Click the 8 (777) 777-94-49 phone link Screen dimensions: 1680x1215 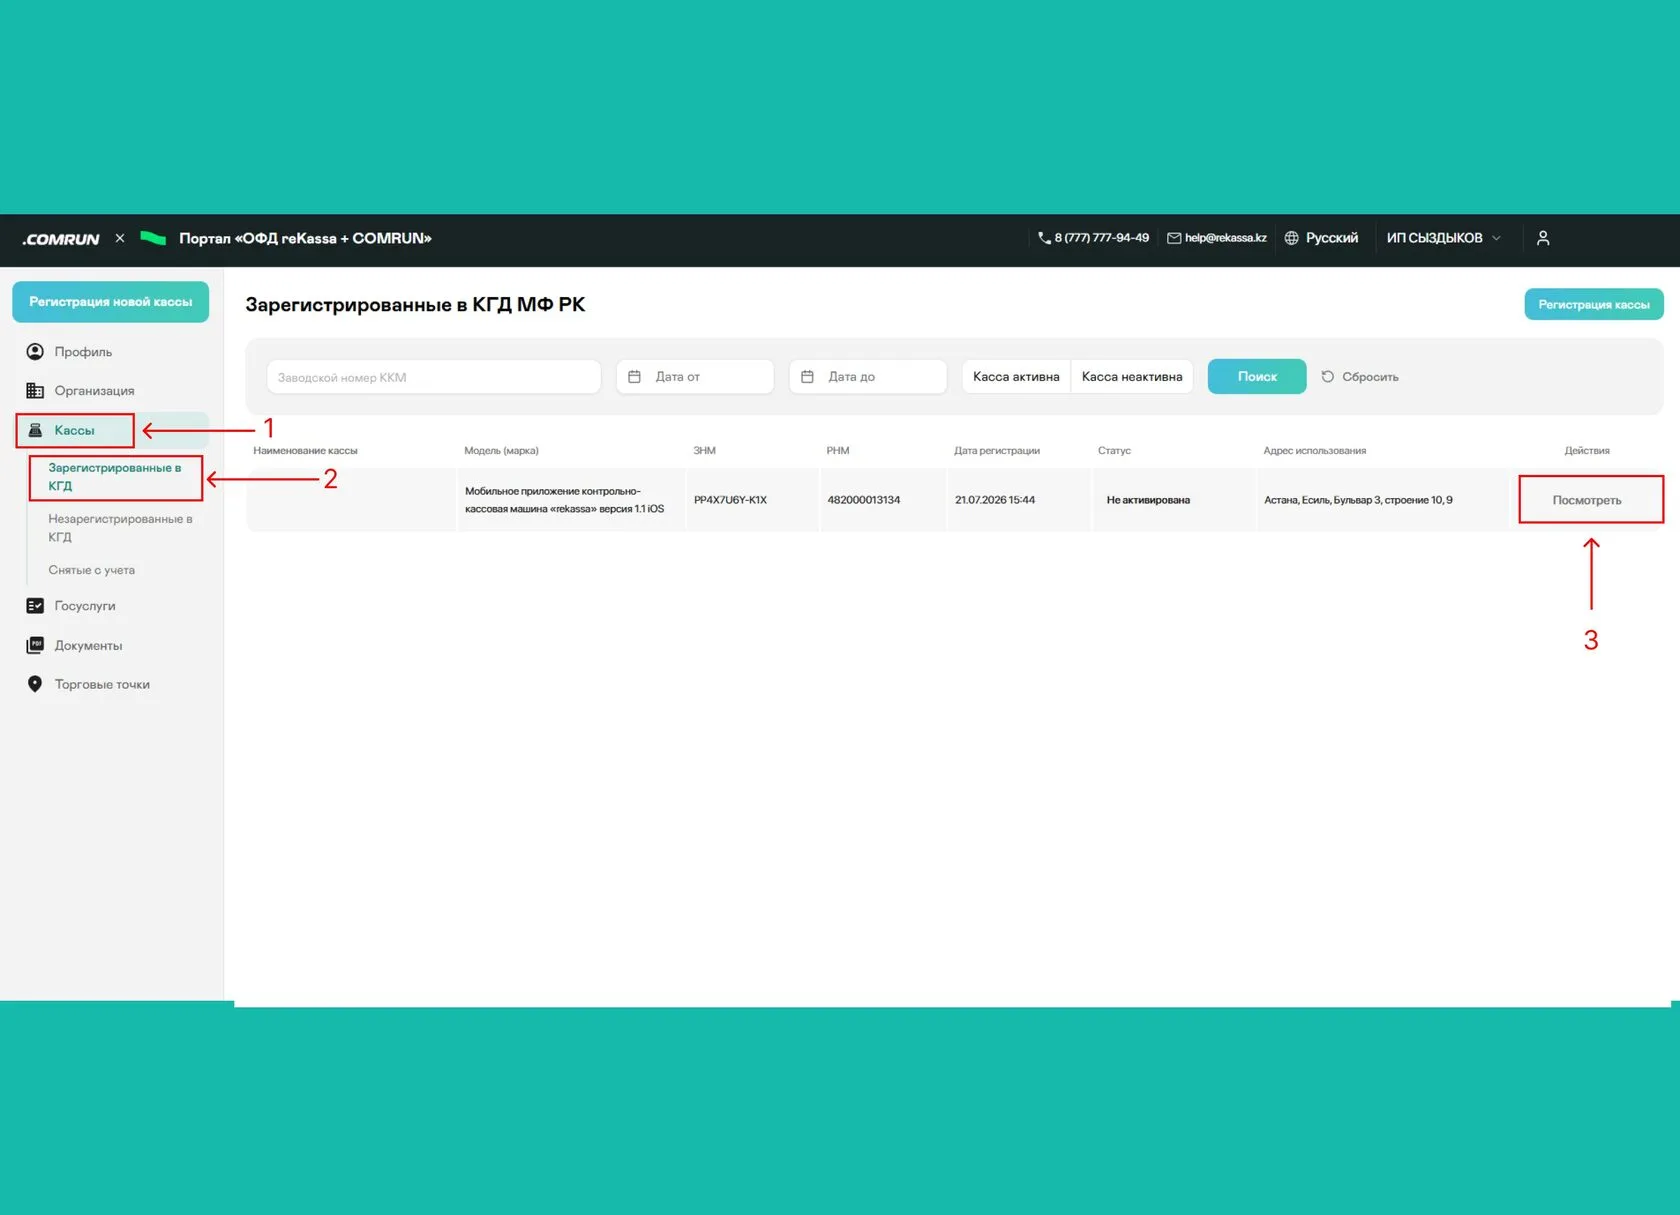click(x=1102, y=238)
